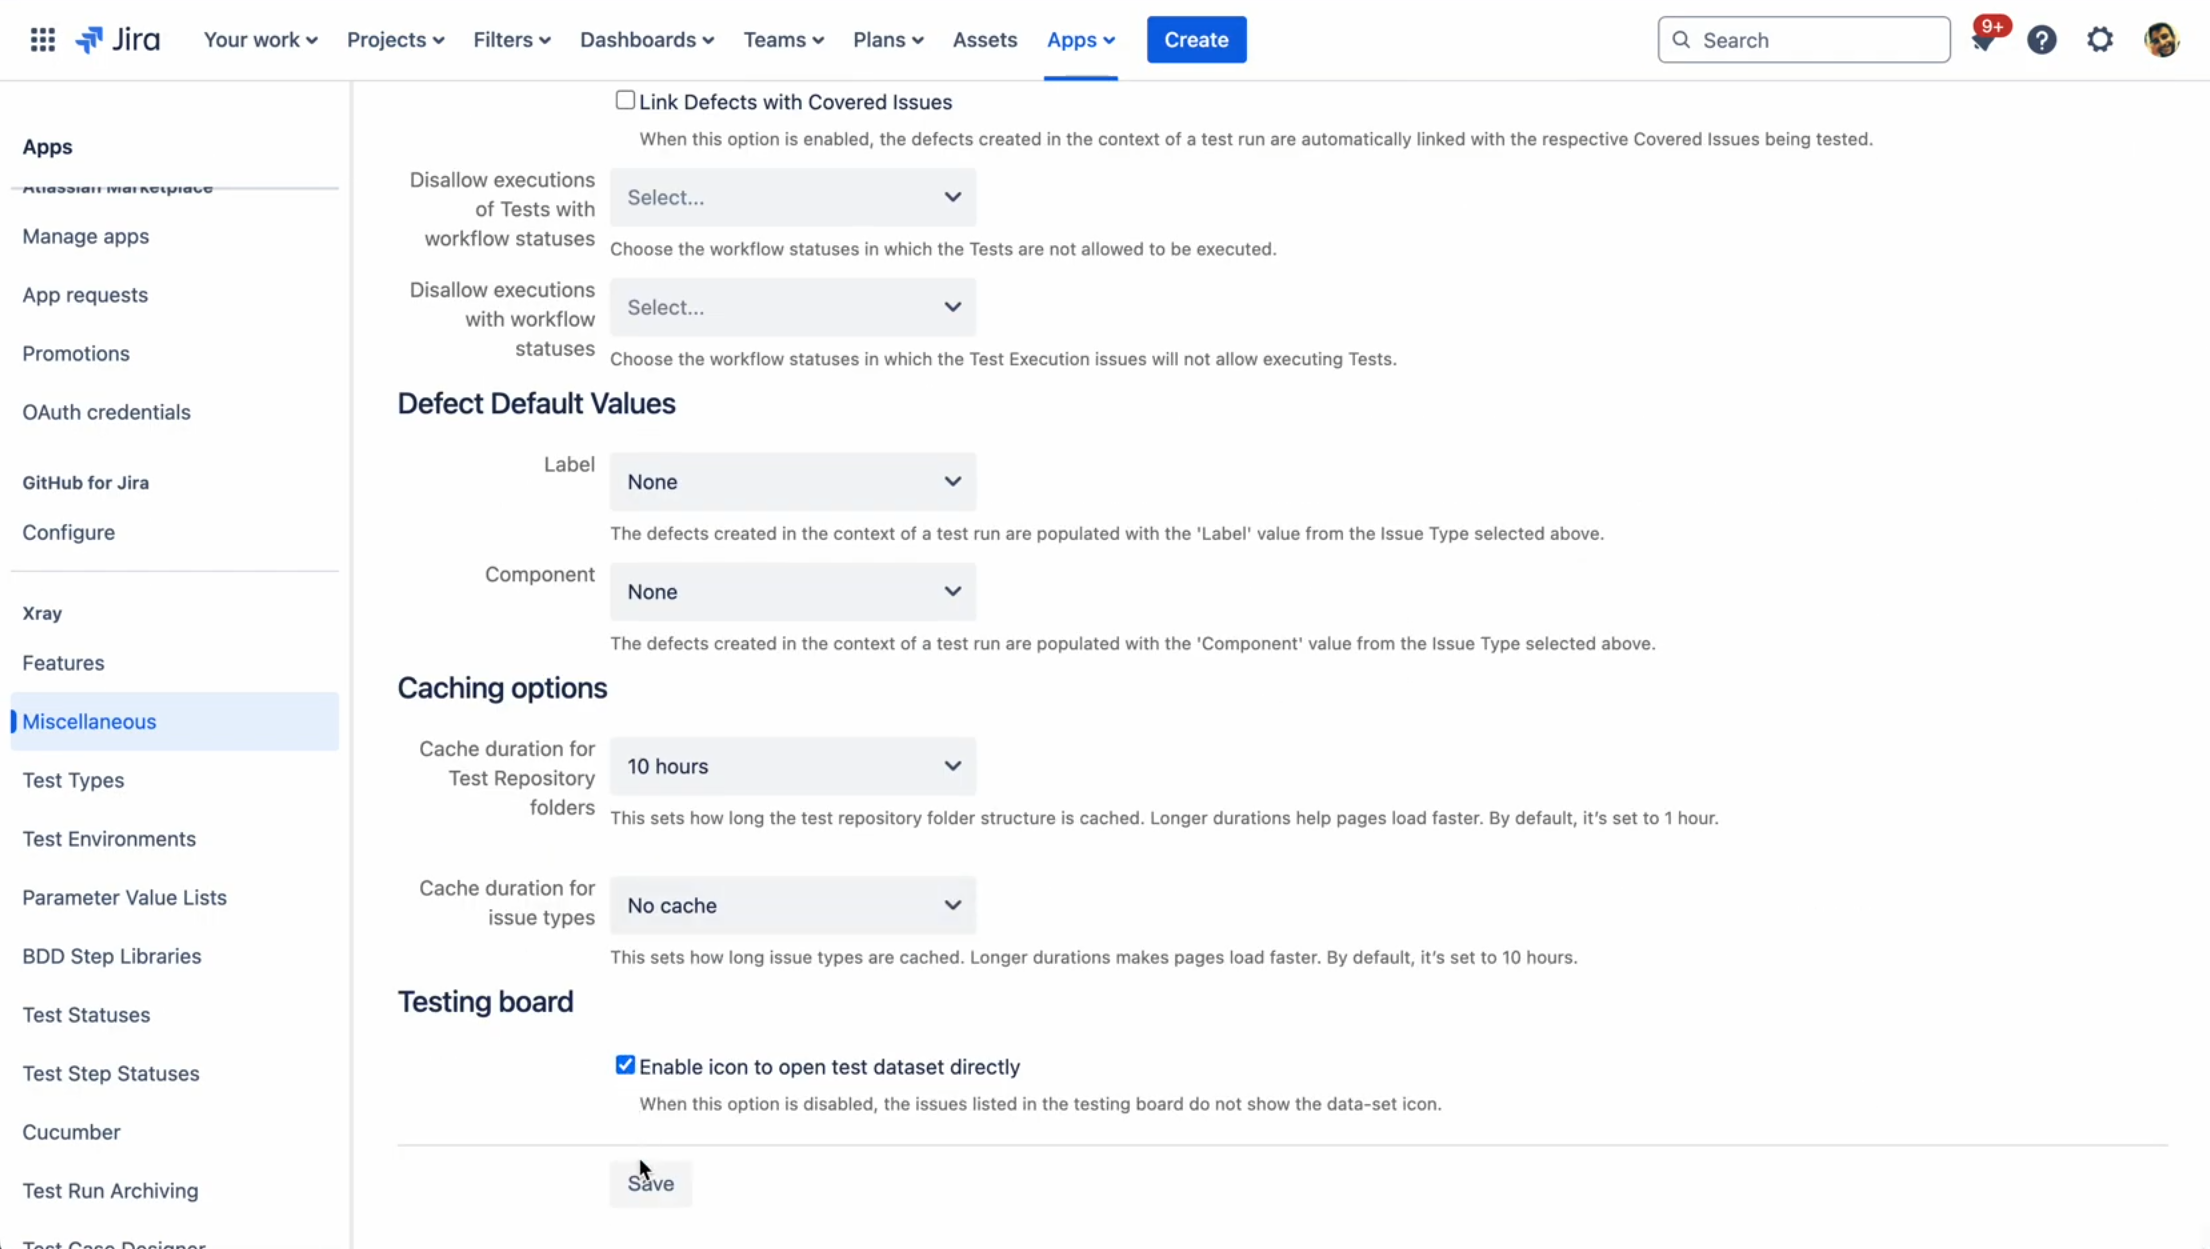Open the defect Component dropdown
Screen dimensions: 2210x1249
coord(793,592)
